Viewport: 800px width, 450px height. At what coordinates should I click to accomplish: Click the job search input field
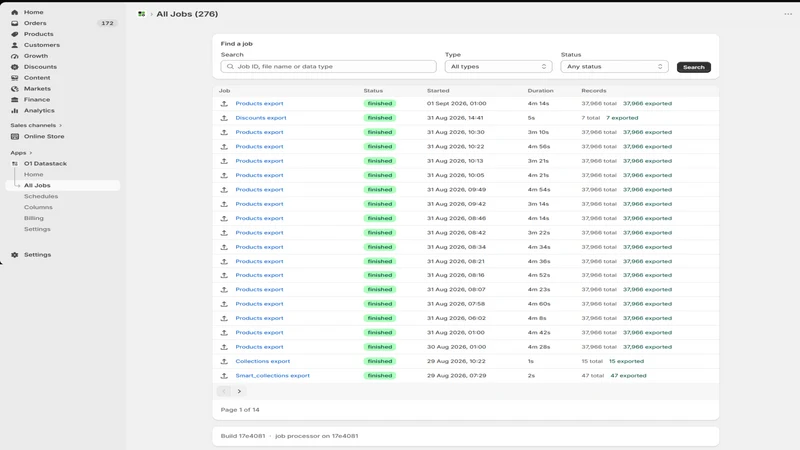(329, 67)
